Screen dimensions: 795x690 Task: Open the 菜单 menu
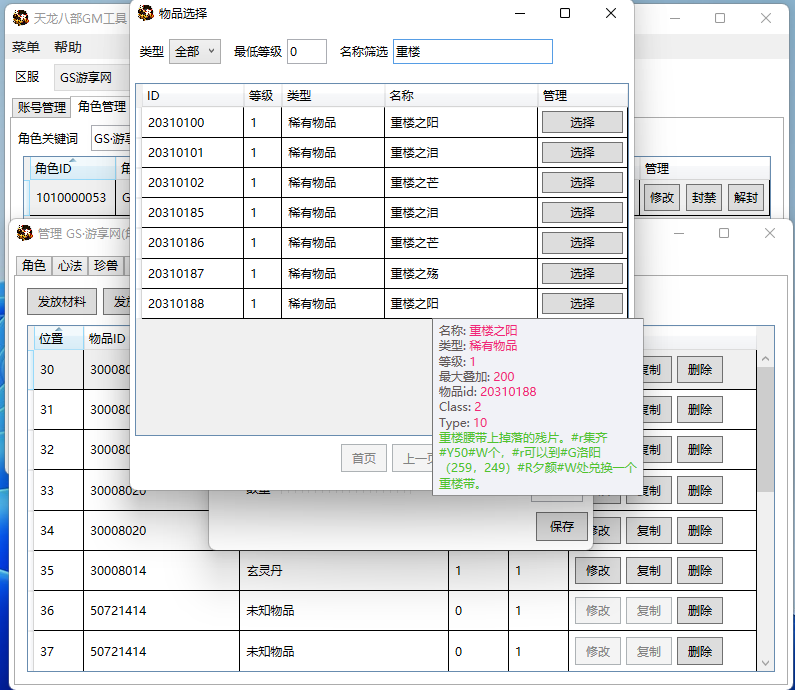coord(26,47)
